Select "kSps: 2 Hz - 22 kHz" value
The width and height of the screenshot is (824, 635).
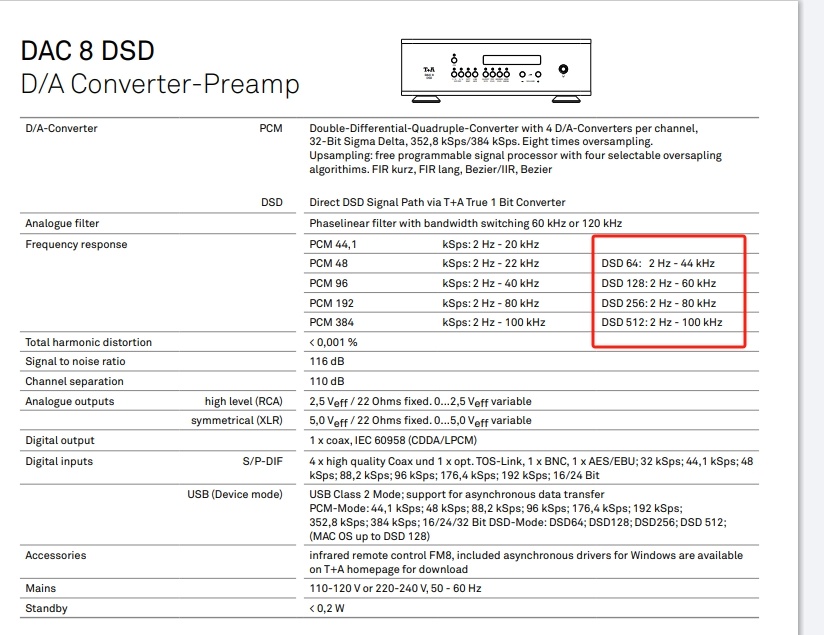(x=490, y=263)
